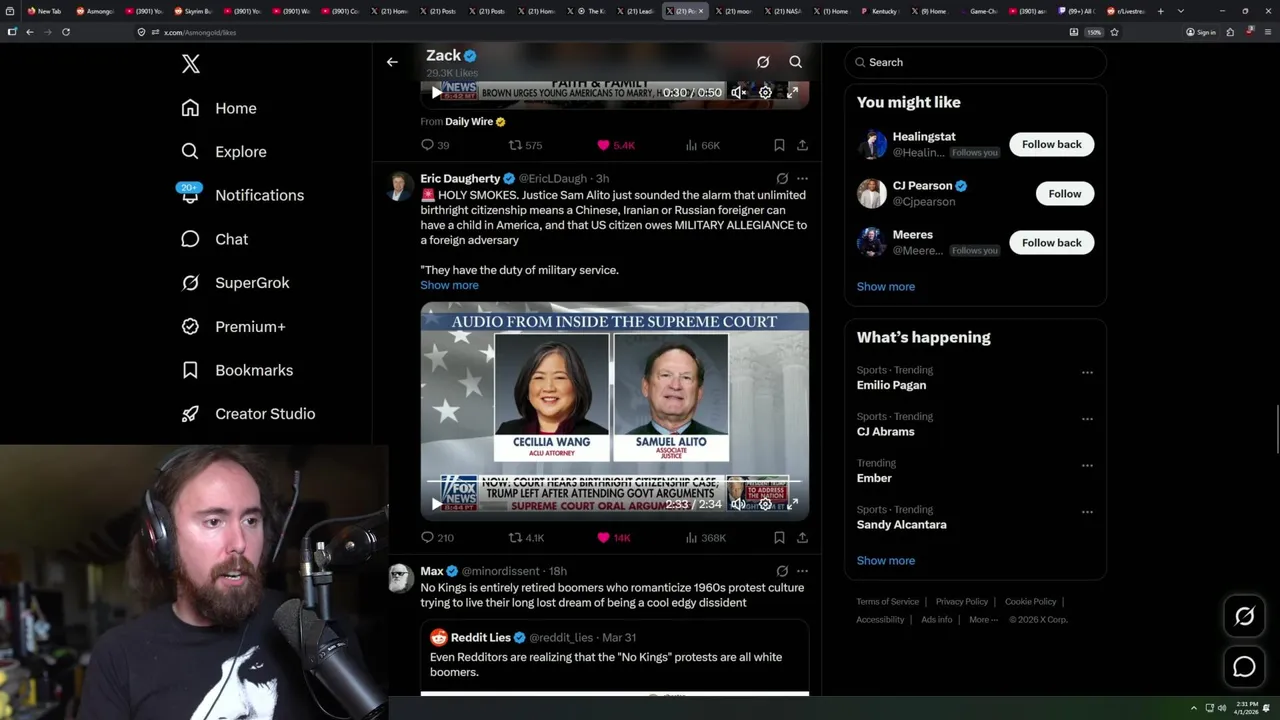
Task: Reload the page in the browser toolbar
Action: (66, 32)
